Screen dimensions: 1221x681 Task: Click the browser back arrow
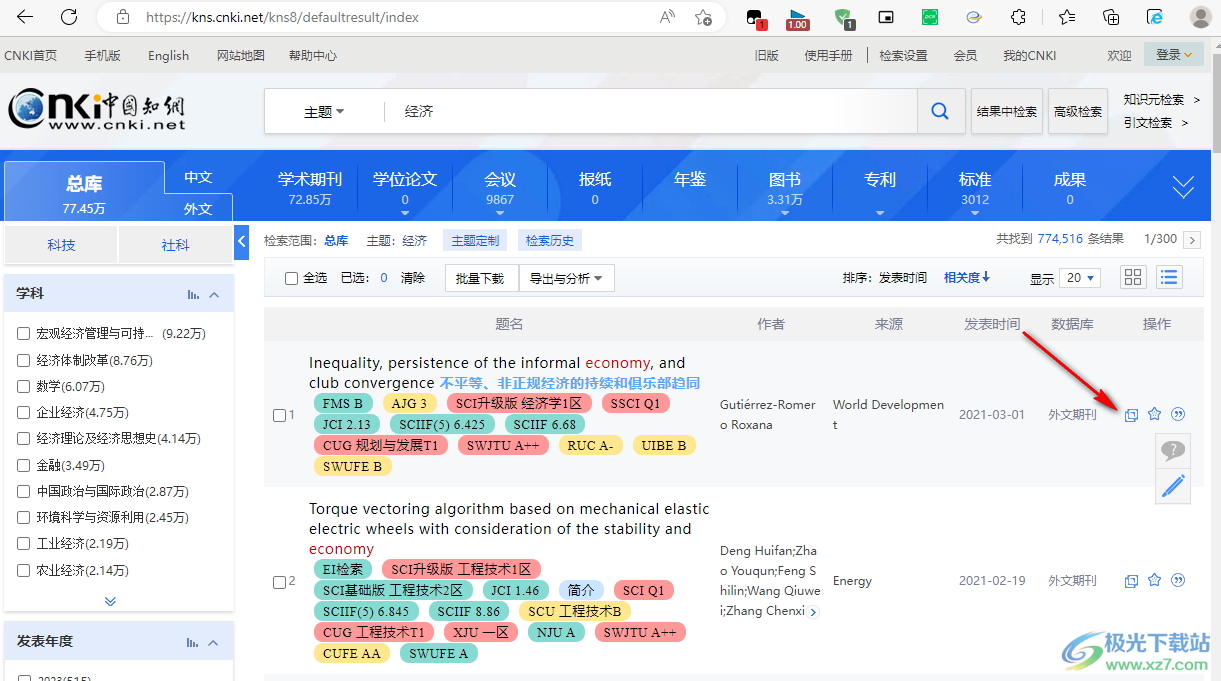25,17
